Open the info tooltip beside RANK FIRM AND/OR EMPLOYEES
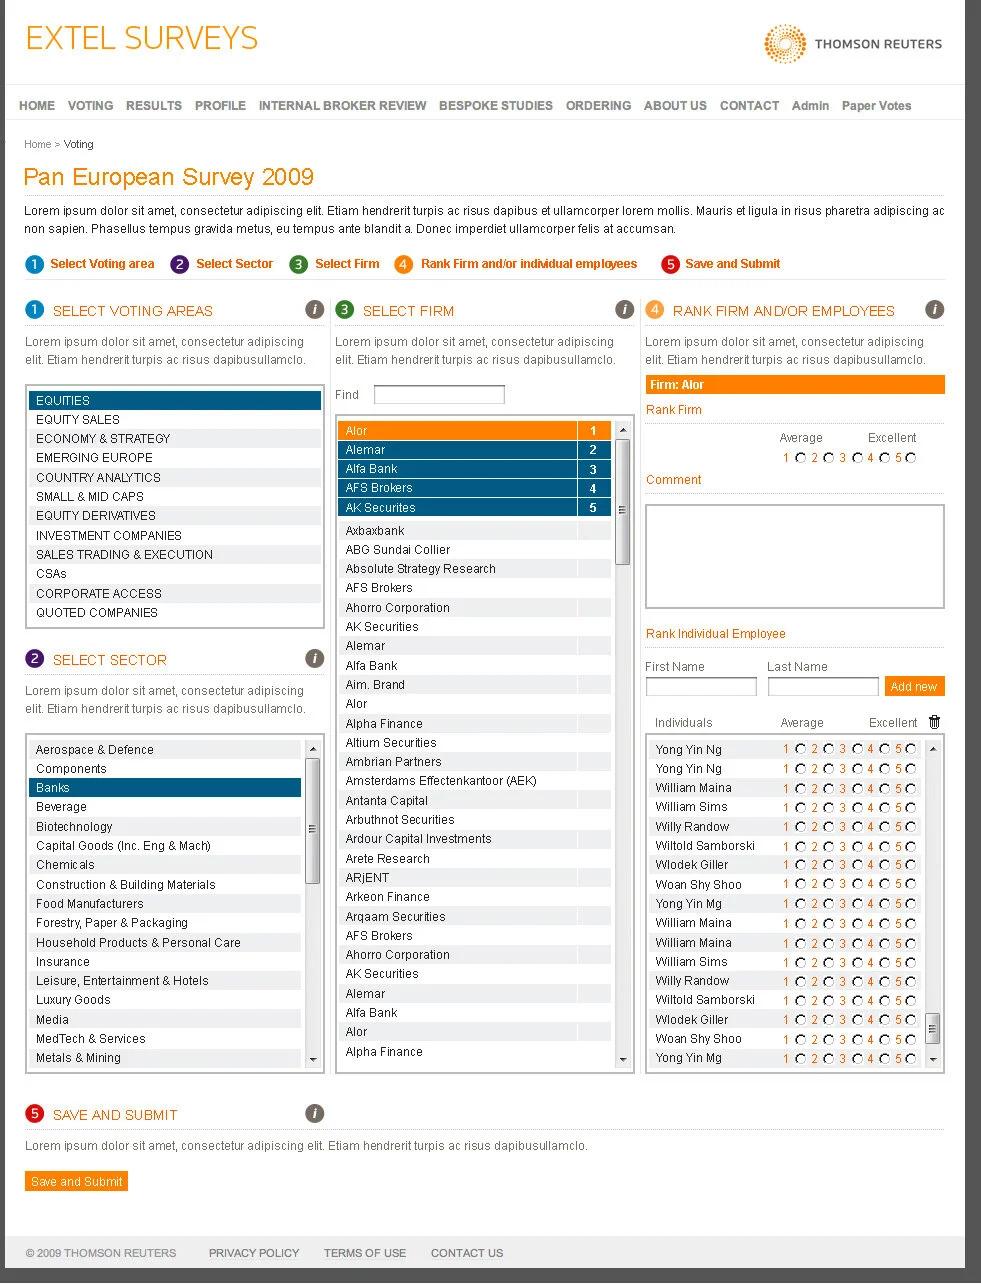Viewport: 981px width, 1284px height. (x=934, y=310)
